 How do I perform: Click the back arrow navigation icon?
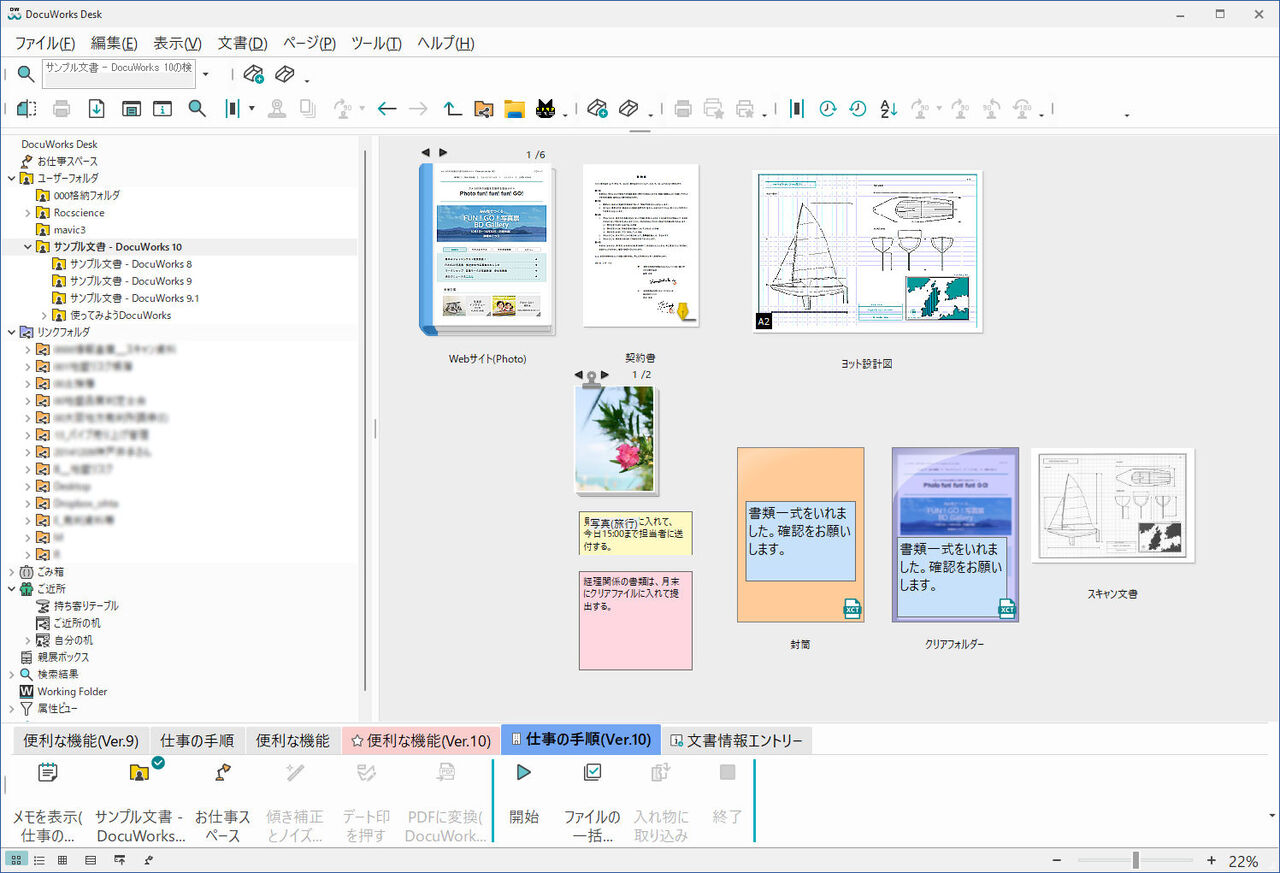387,108
